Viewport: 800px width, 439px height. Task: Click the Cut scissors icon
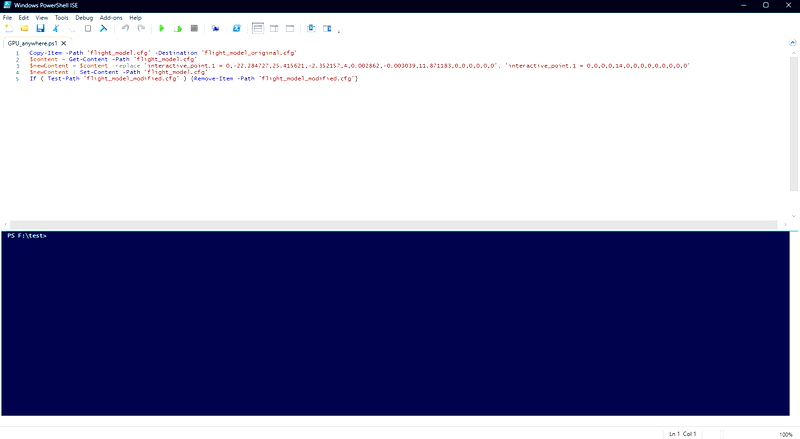57,29
